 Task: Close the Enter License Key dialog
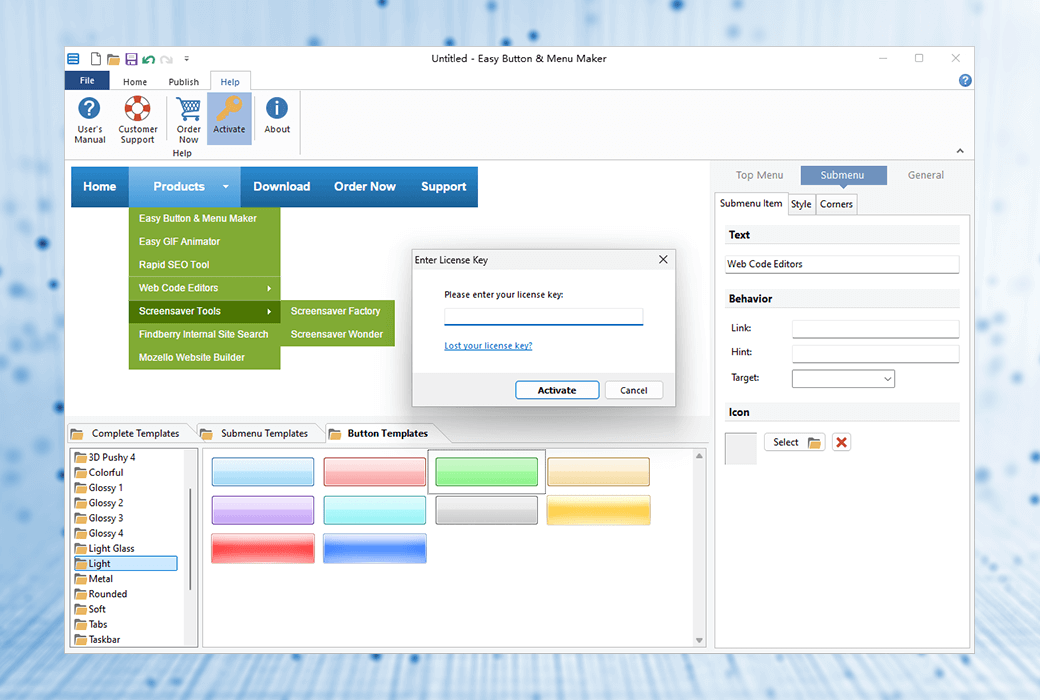click(x=663, y=259)
